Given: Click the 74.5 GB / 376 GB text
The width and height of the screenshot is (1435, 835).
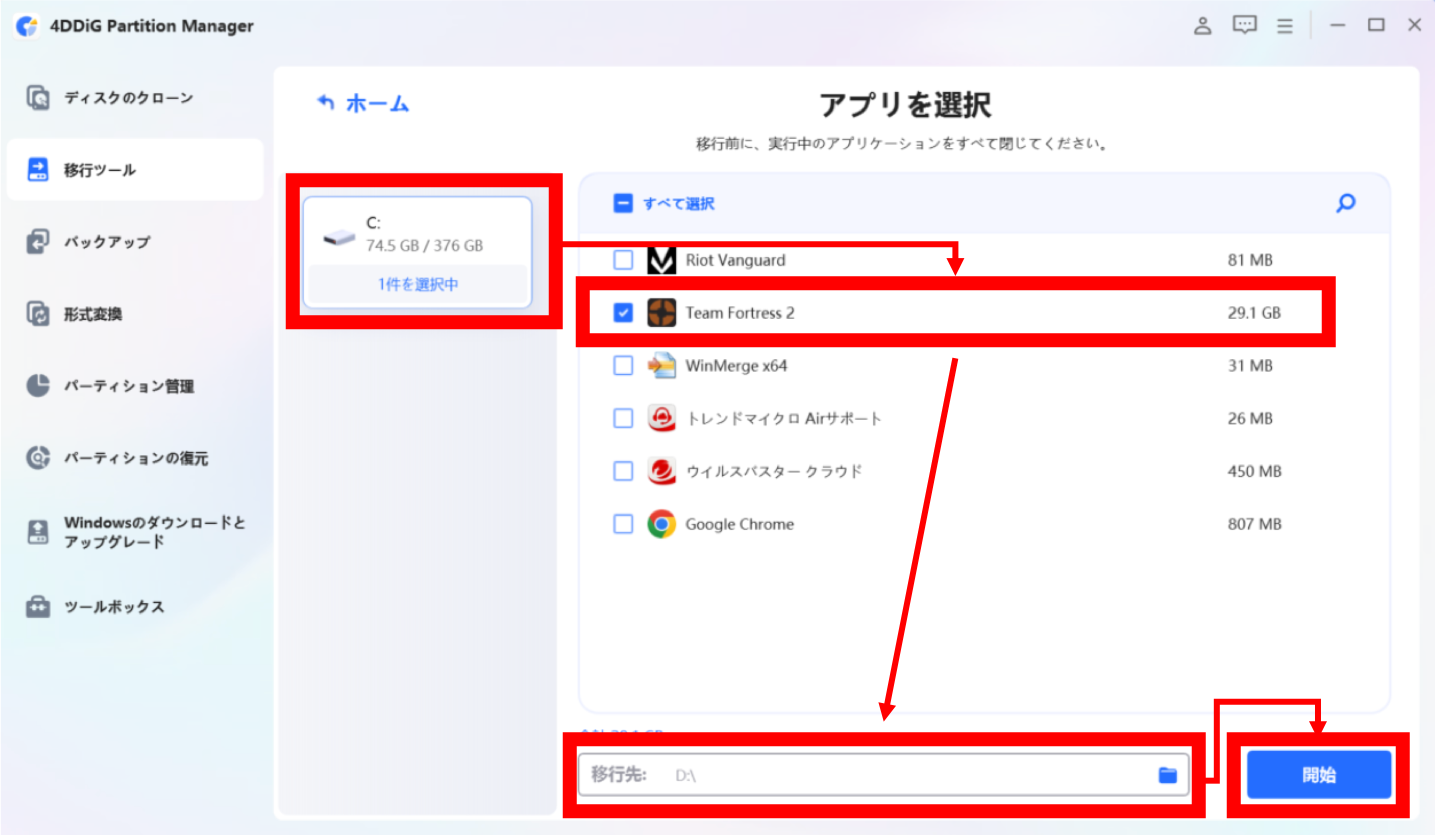Looking at the screenshot, I should click(424, 246).
